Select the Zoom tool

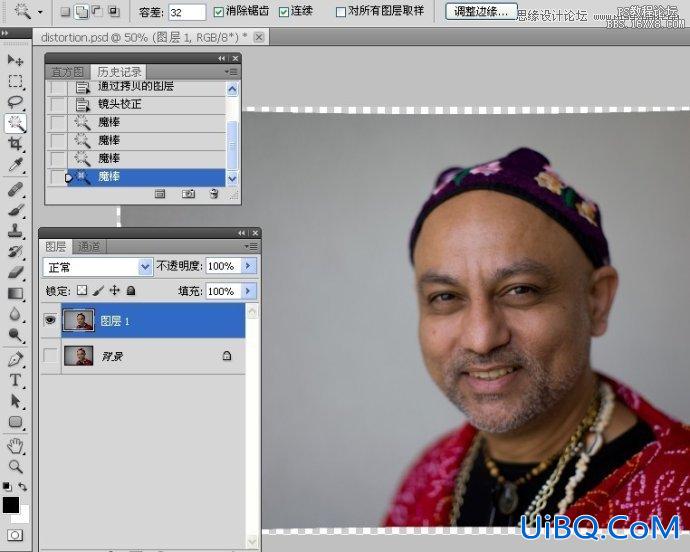click(15, 466)
